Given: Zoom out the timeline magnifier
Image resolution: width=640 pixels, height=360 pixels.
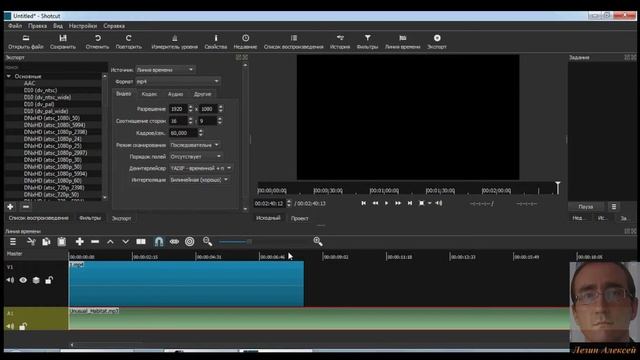Looking at the screenshot, I should coord(207,242).
